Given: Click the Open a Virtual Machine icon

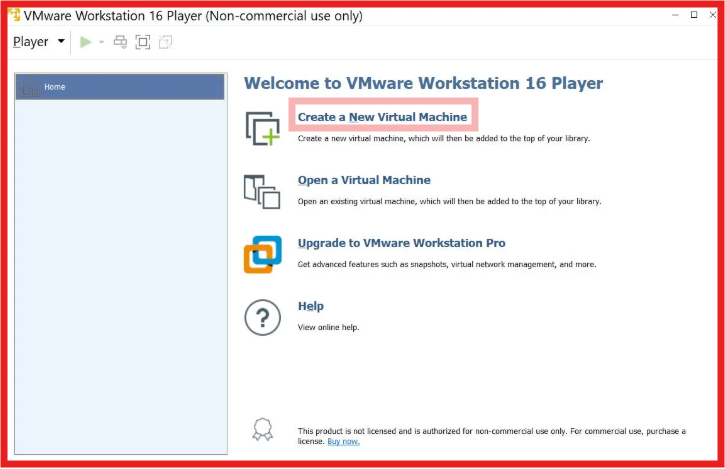Looking at the screenshot, I should click(x=262, y=191).
